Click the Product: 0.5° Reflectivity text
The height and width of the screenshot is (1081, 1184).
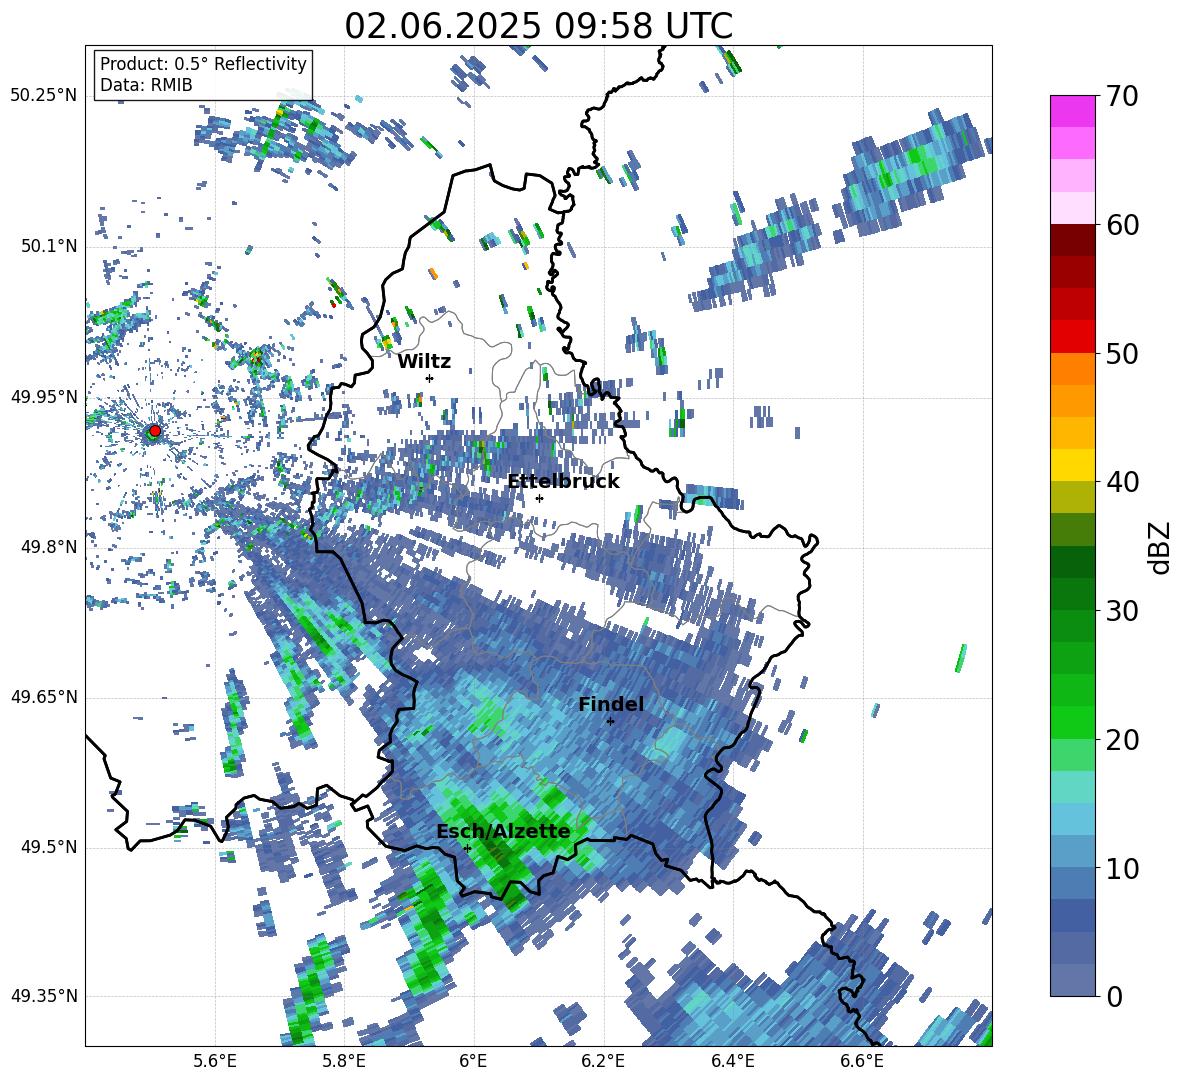pyautogui.click(x=203, y=63)
